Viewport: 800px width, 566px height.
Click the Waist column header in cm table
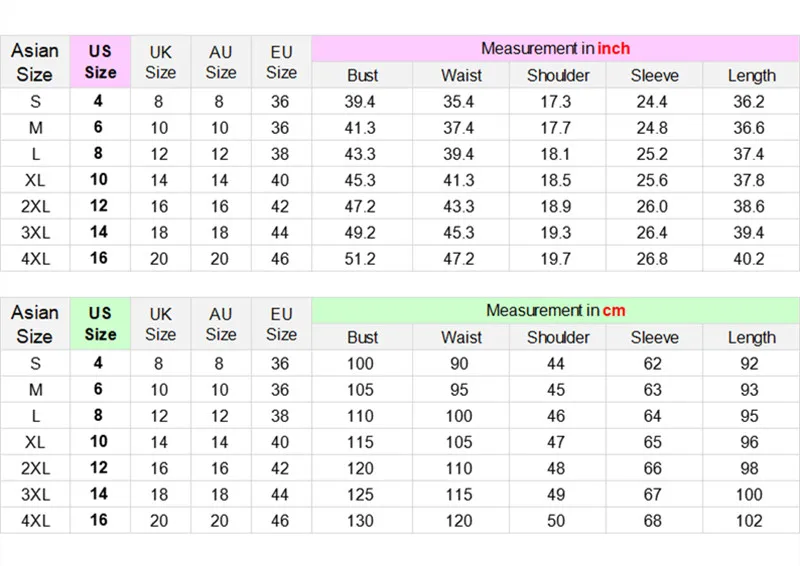point(461,337)
